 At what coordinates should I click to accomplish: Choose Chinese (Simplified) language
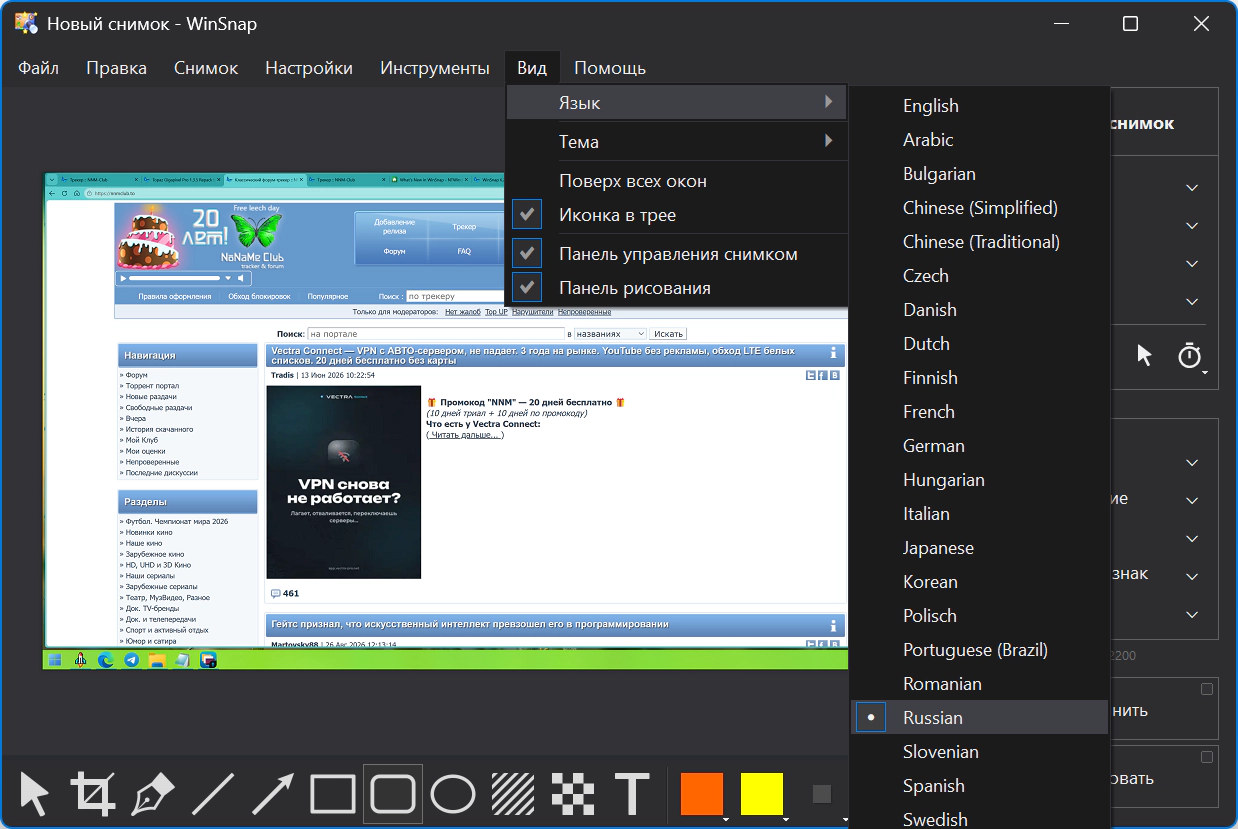979,208
